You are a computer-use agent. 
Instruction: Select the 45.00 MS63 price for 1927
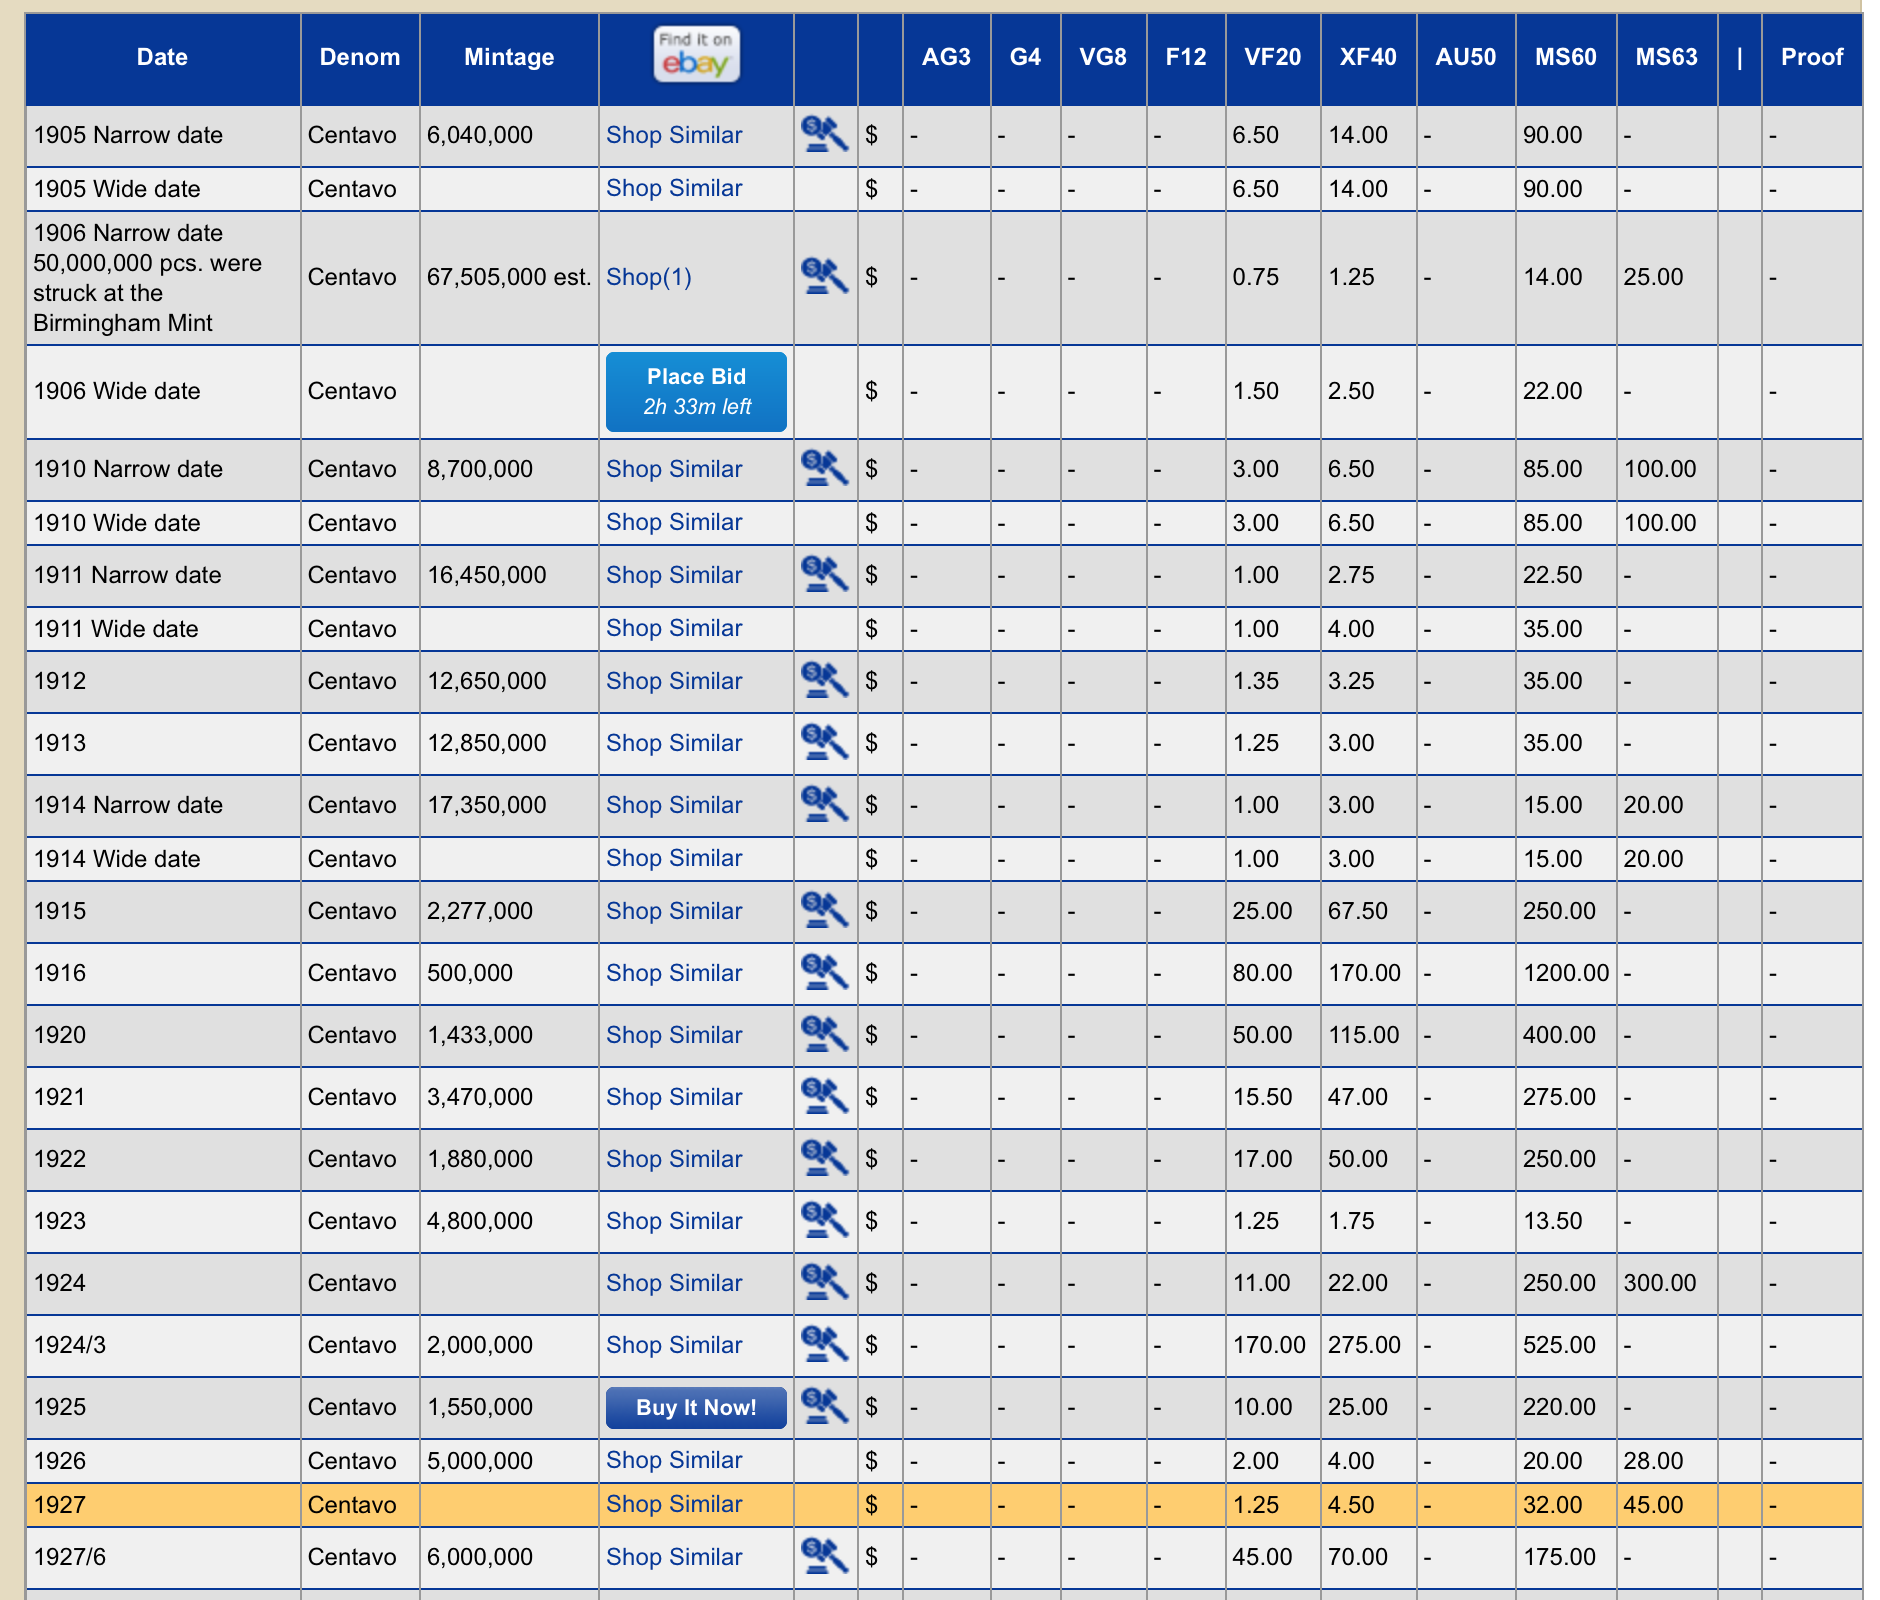tap(1653, 1505)
